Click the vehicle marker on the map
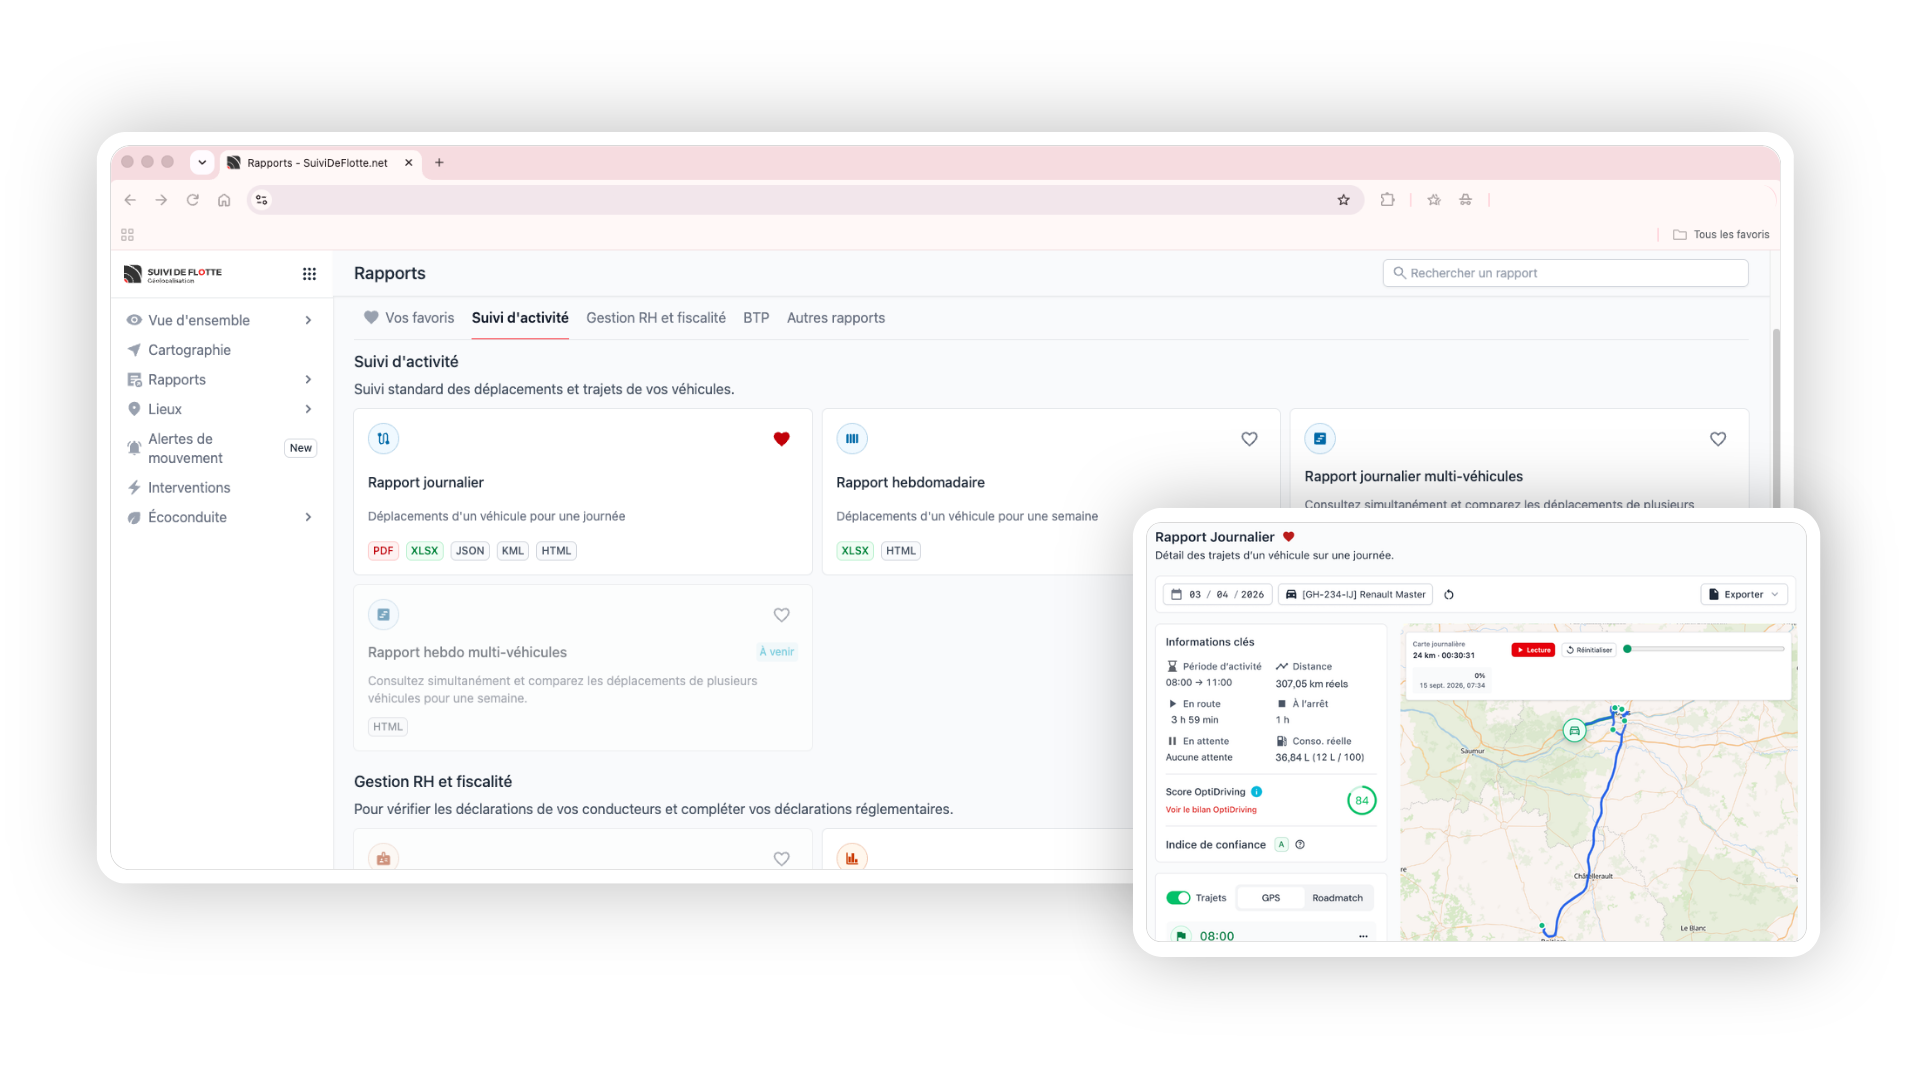The image size is (1917, 1079). (x=1574, y=731)
